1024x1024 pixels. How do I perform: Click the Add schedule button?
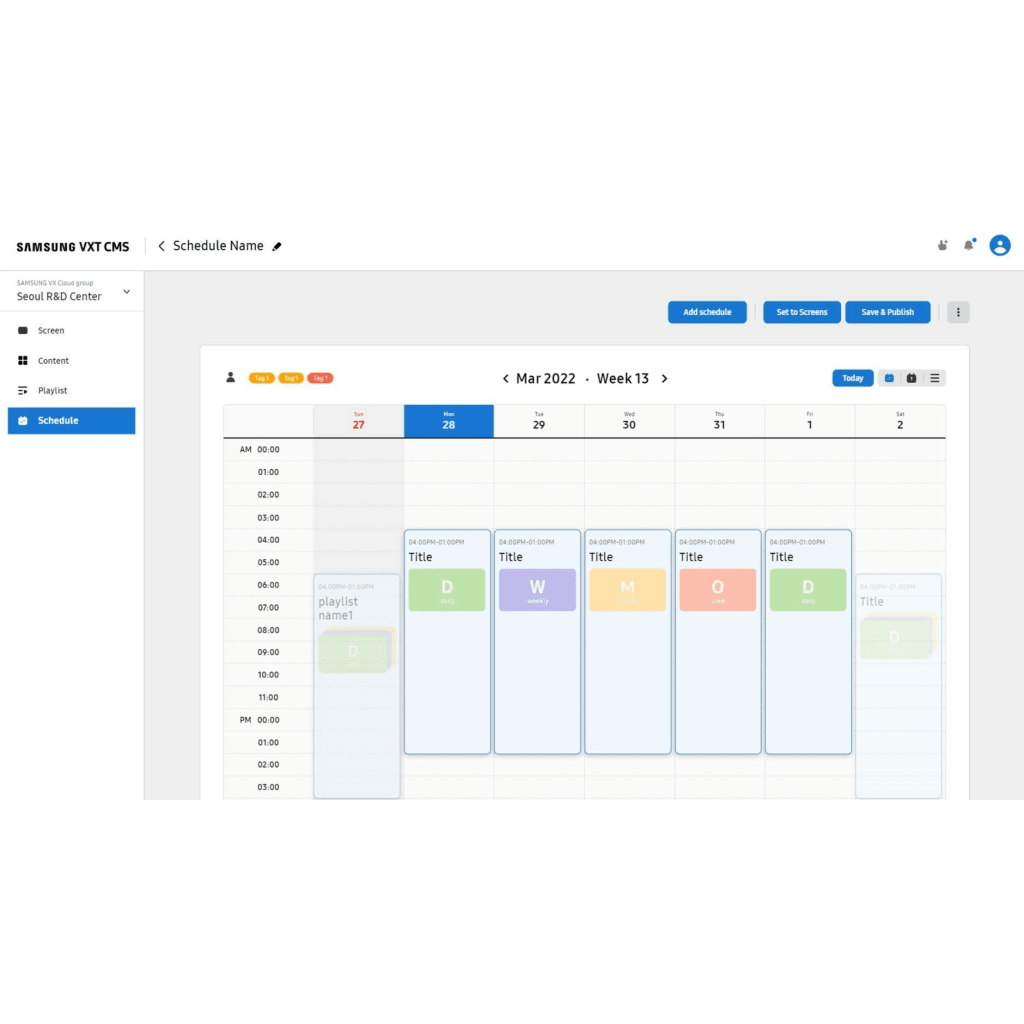point(707,312)
